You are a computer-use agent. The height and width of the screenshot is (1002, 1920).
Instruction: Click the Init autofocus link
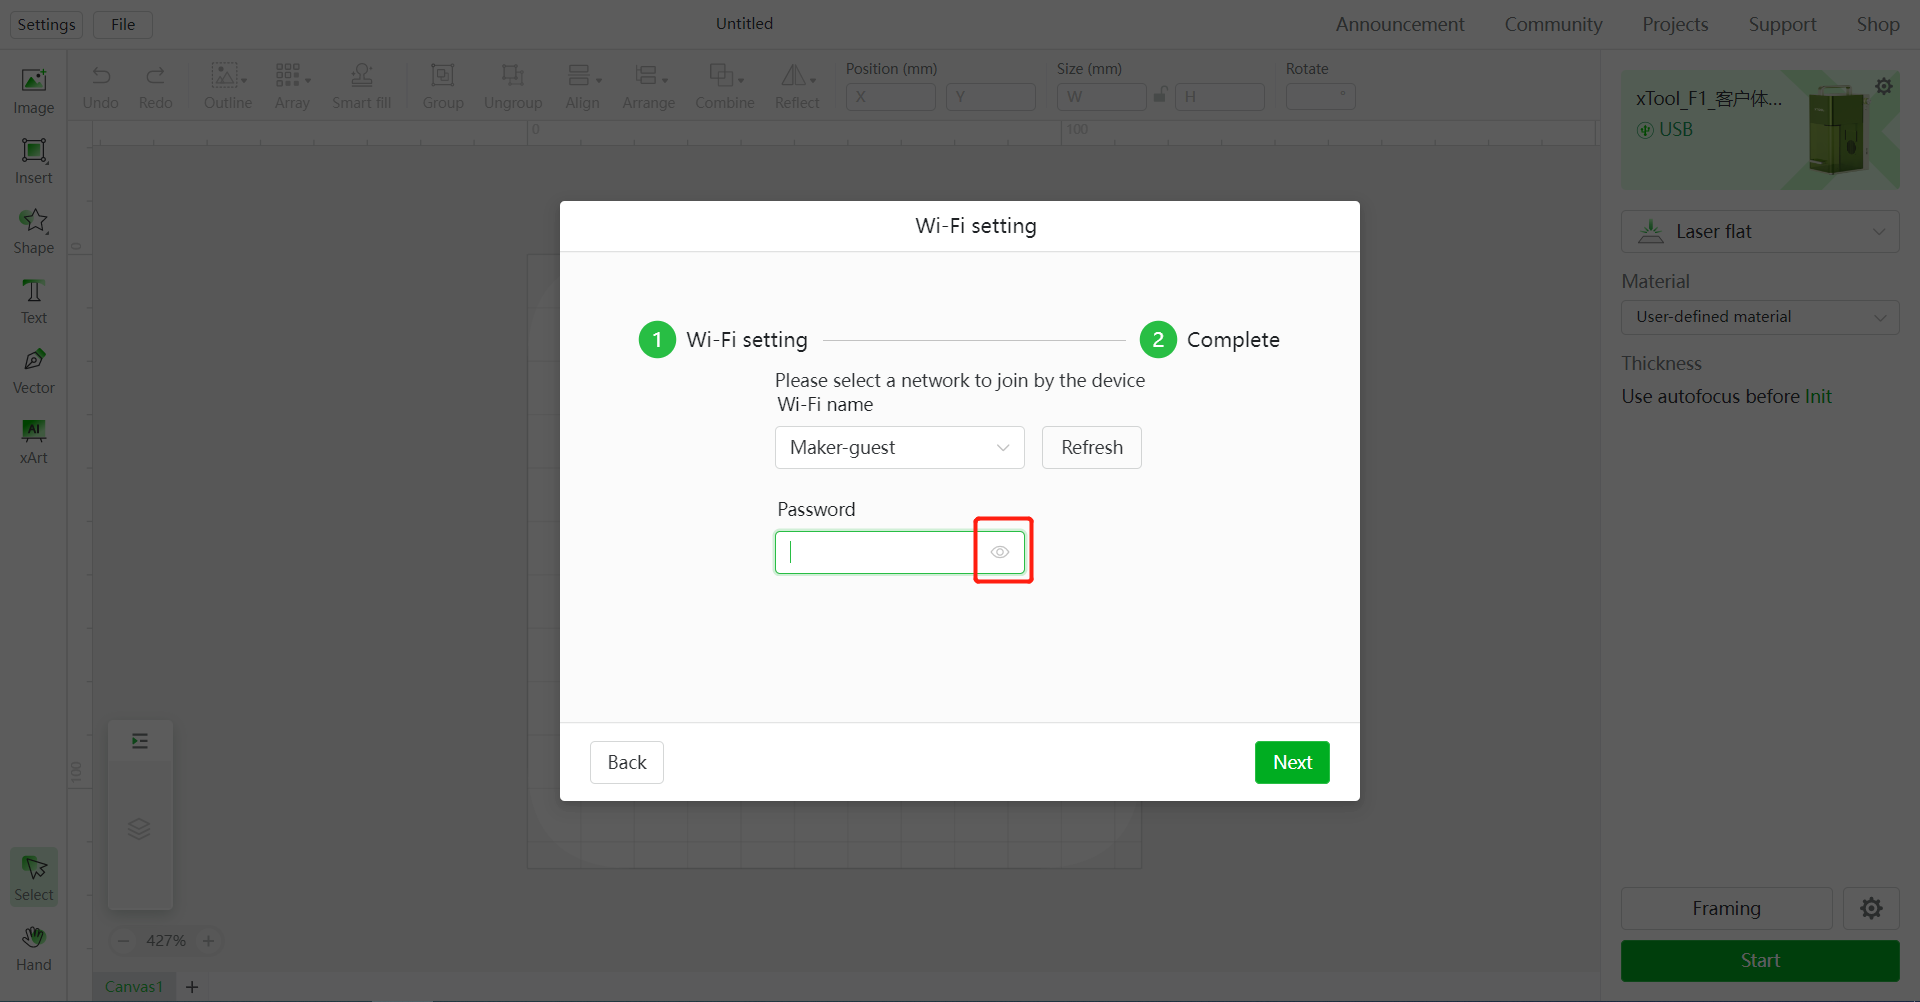point(1818,396)
